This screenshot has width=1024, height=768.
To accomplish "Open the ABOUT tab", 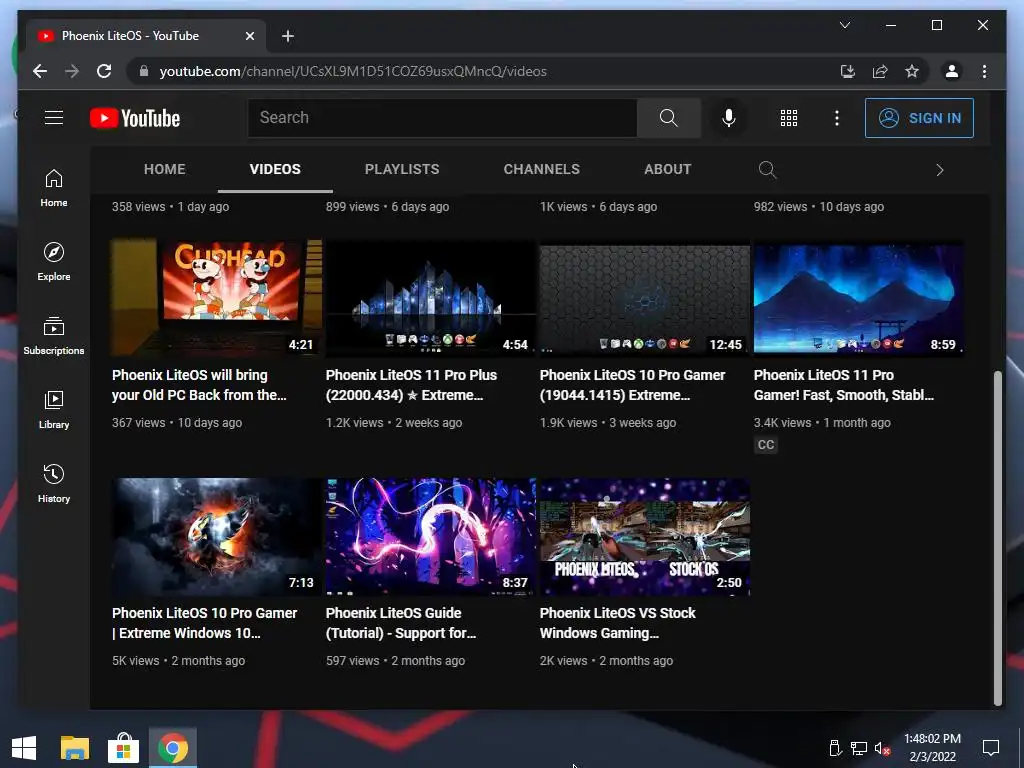I will point(667,169).
